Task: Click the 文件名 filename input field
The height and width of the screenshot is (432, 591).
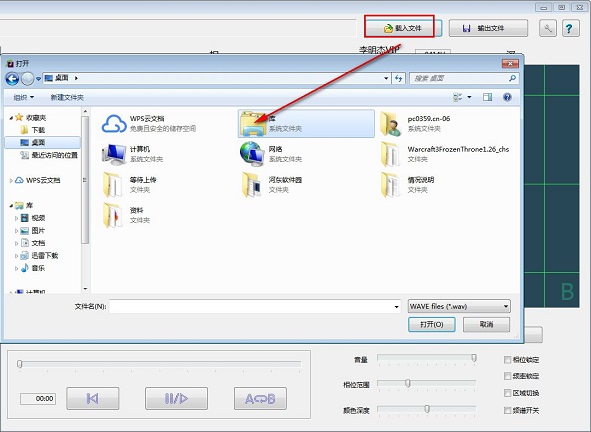Action: [x=255, y=306]
